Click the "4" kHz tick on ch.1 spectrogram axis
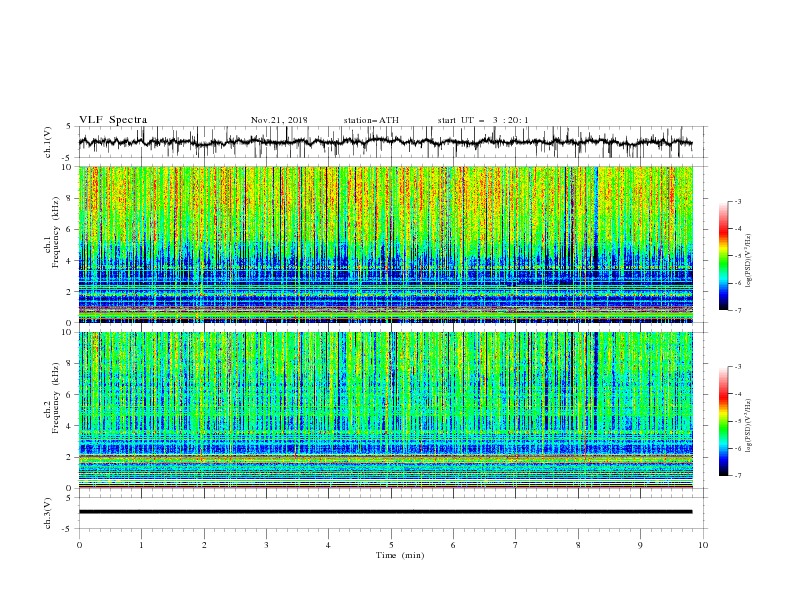792x612 pixels. coord(69,261)
